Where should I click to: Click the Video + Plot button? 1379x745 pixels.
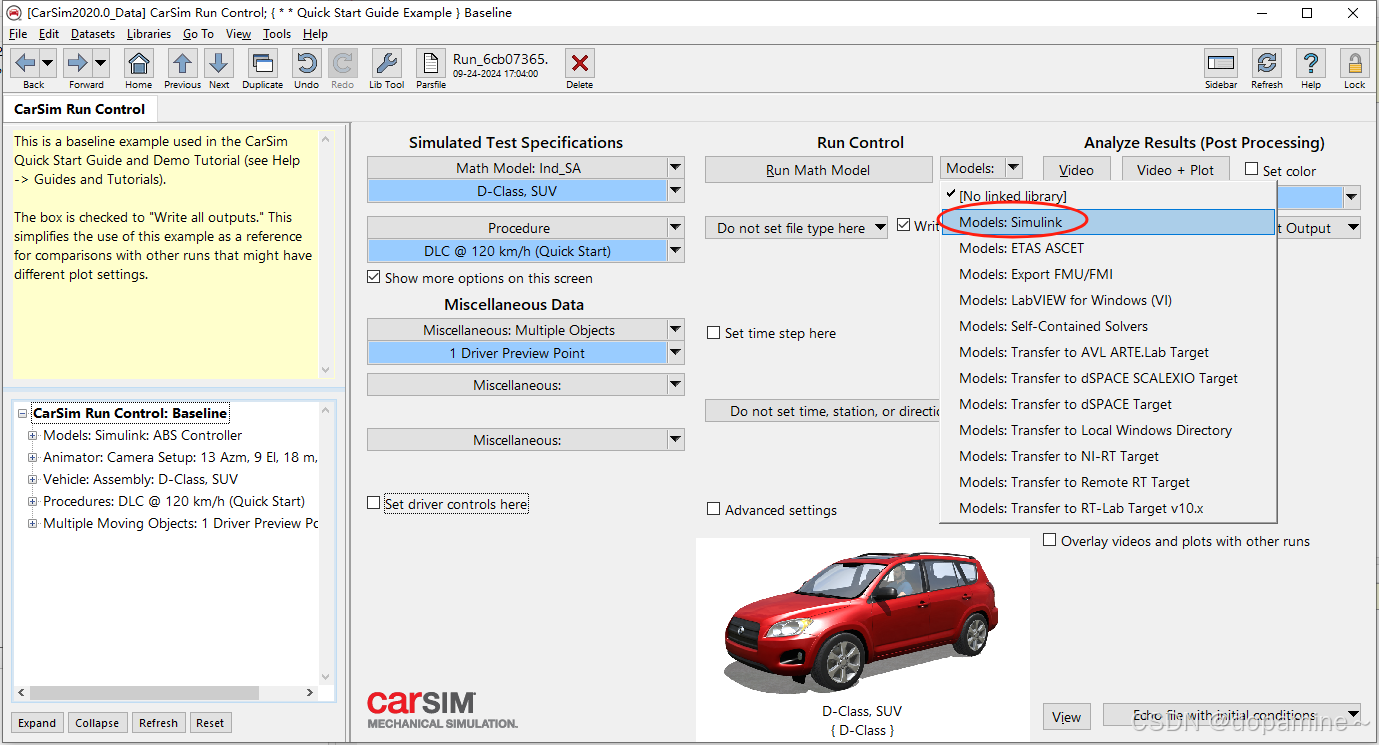[1175, 170]
